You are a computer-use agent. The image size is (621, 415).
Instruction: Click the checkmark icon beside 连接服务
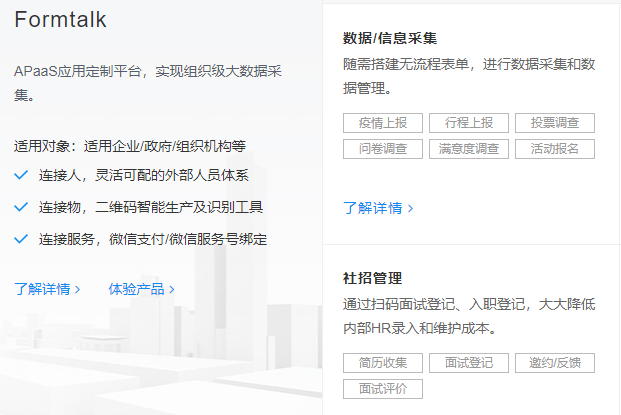[21, 240]
